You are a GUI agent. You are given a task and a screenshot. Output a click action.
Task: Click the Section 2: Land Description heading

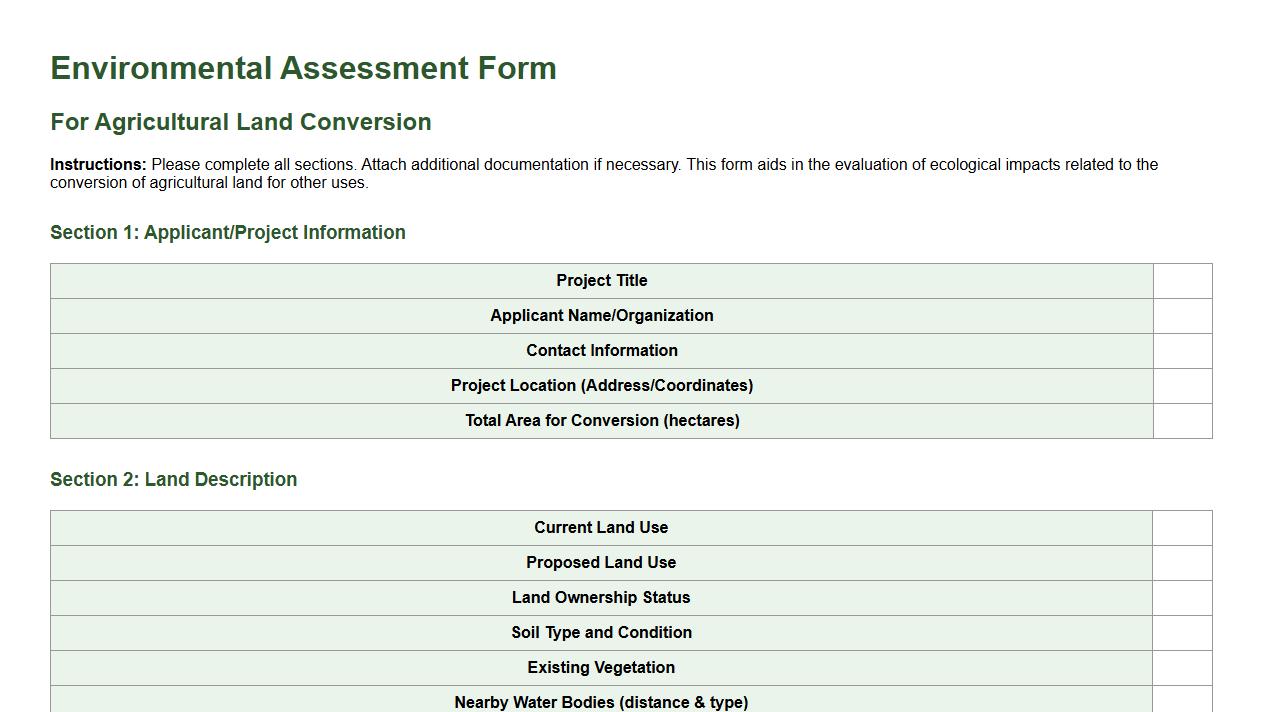173,479
